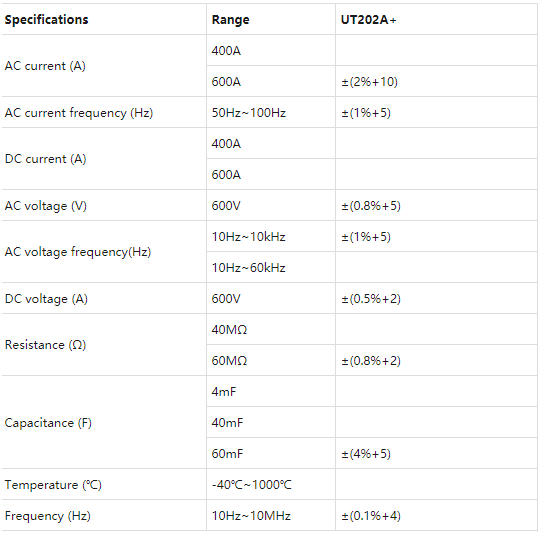544x534 pixels.
Task: Click the Capacitance (F) row label
Action: (48, 423)
